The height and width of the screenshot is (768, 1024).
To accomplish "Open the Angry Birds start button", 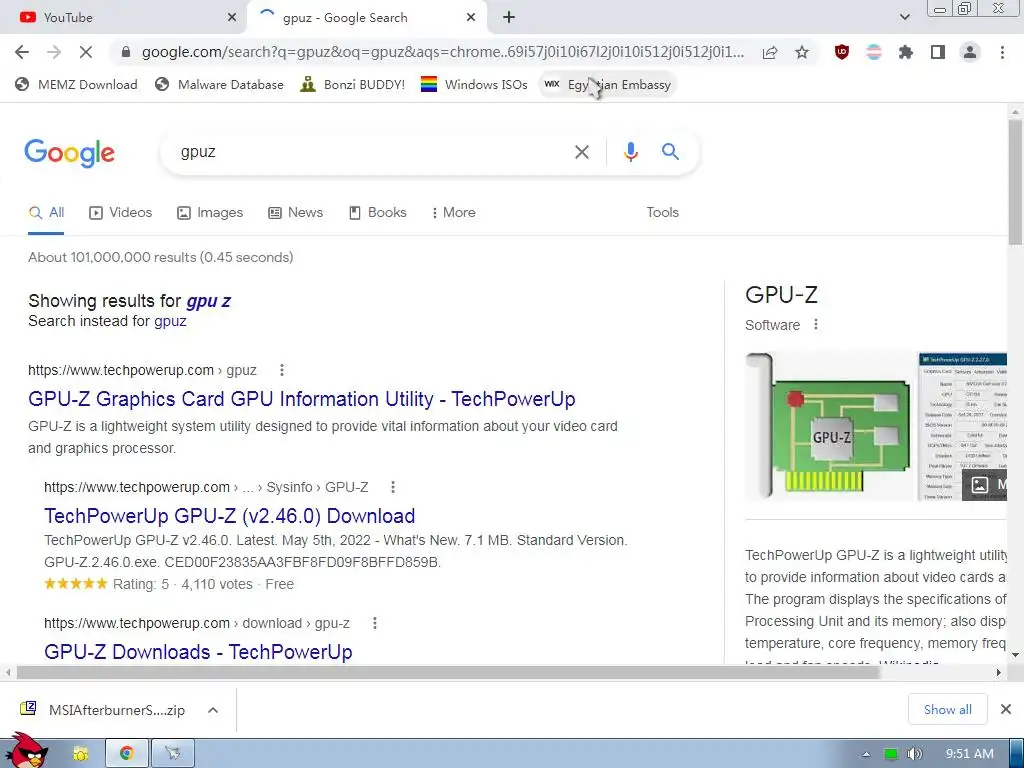I will click(x=26, y=751).
